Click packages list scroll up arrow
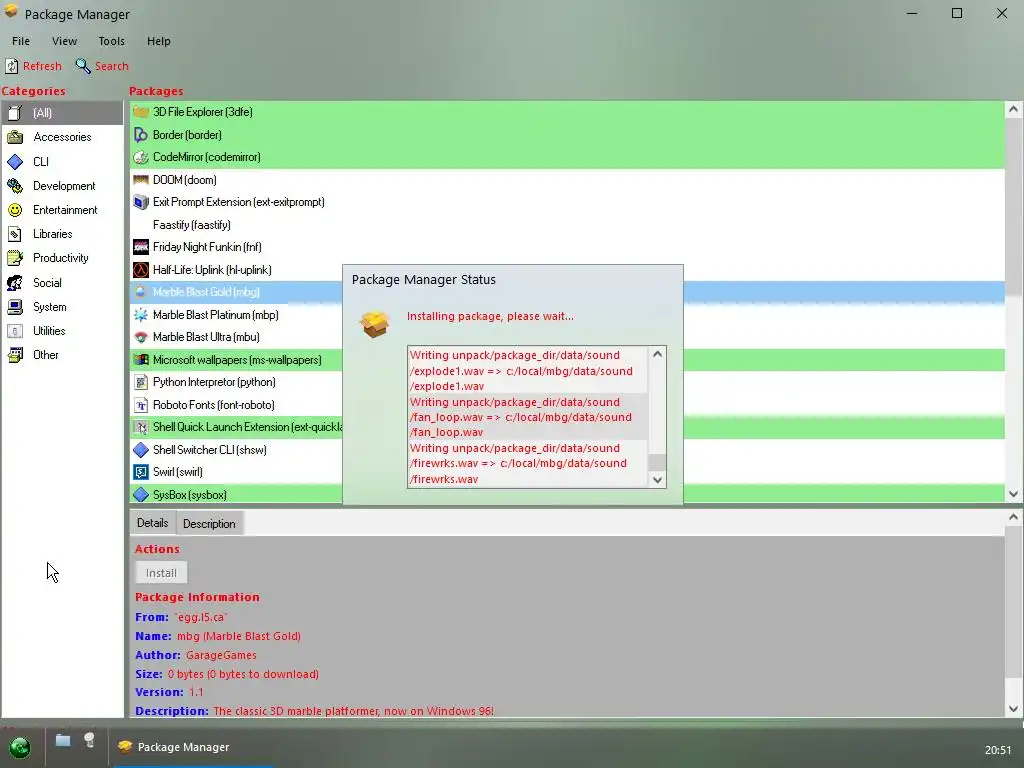The width and height of the screenshot is (1024, 768). (x=1014, y=109)
